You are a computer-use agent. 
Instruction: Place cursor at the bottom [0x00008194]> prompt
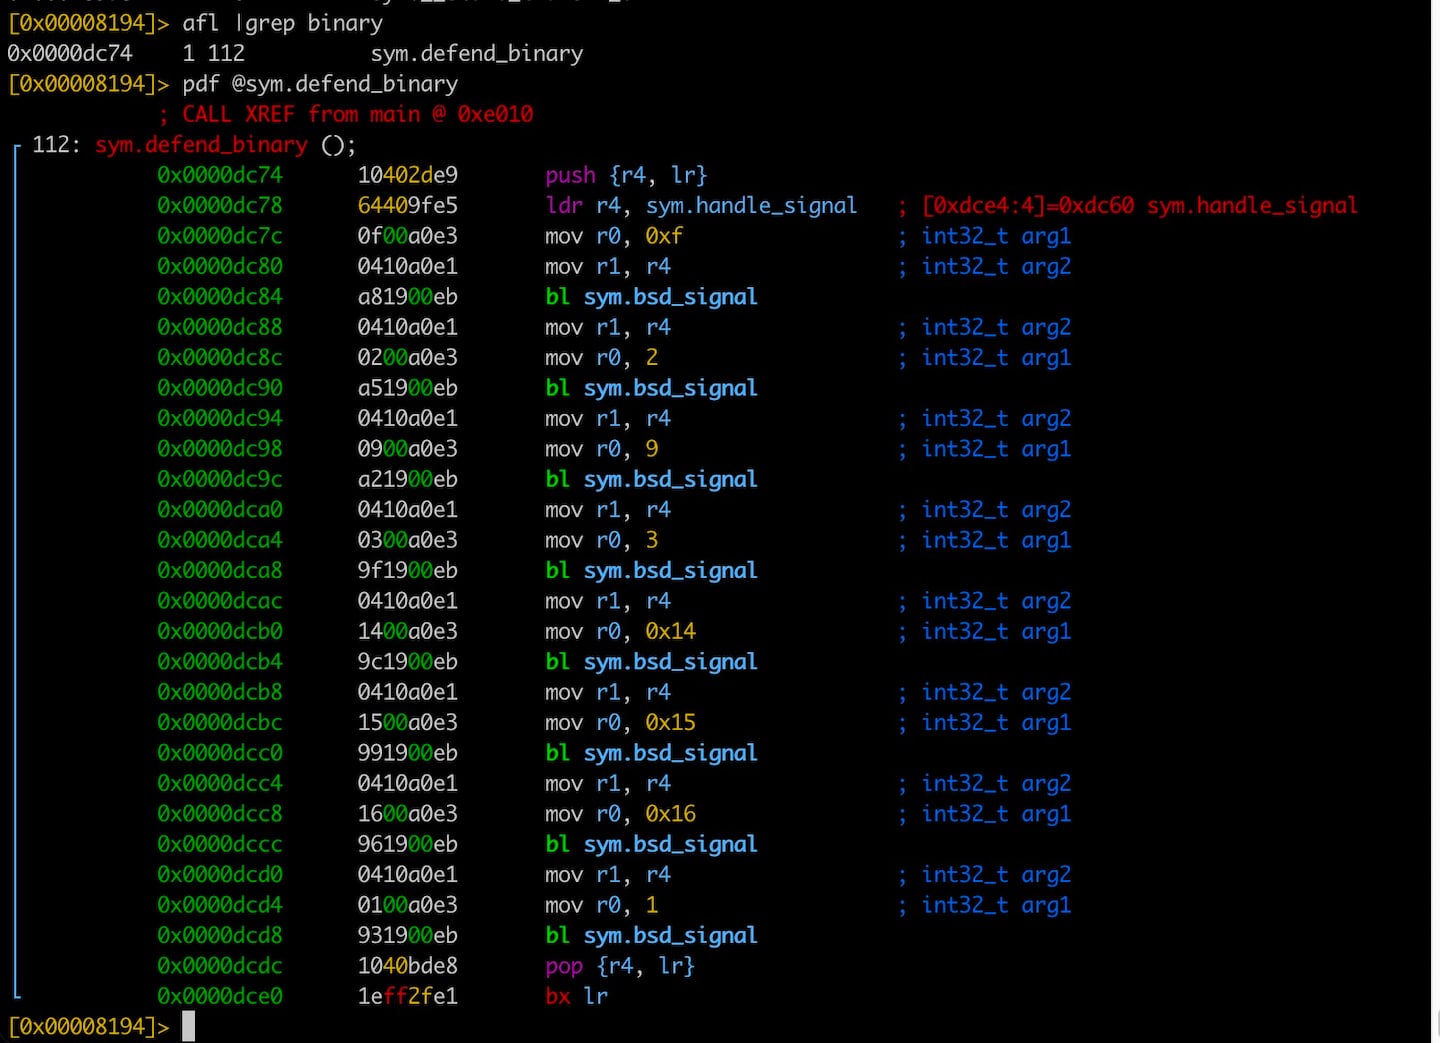[188, 1027]
